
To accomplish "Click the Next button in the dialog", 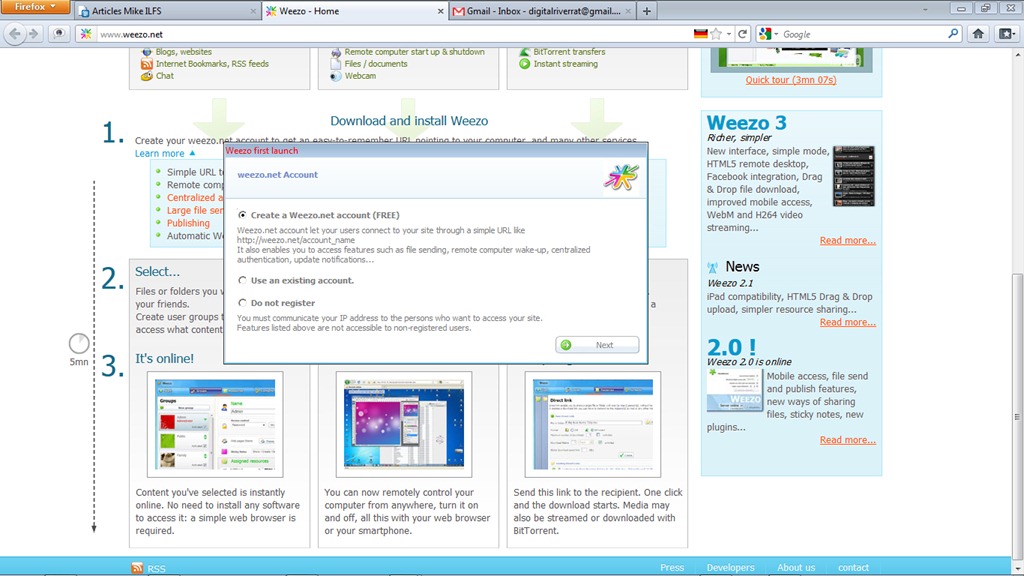I will coord(597,345).
